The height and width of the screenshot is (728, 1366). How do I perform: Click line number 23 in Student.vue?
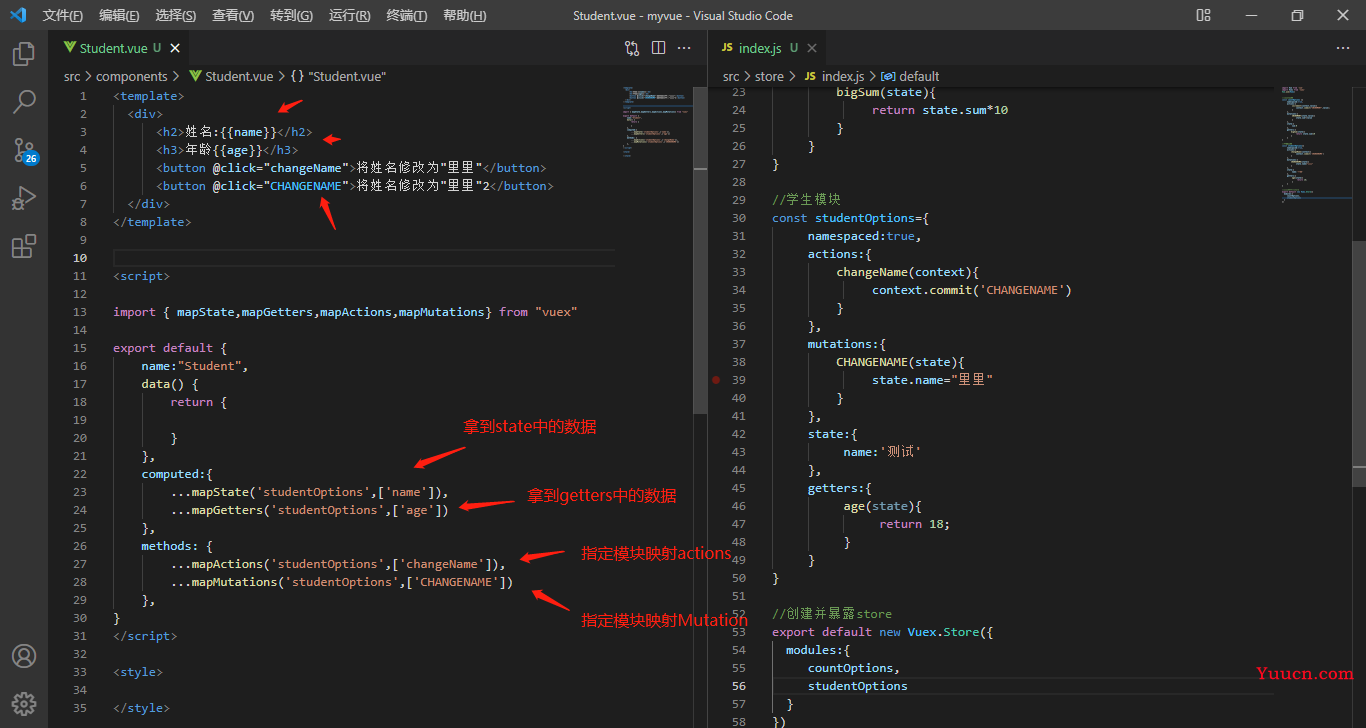(x=81, y=492)
